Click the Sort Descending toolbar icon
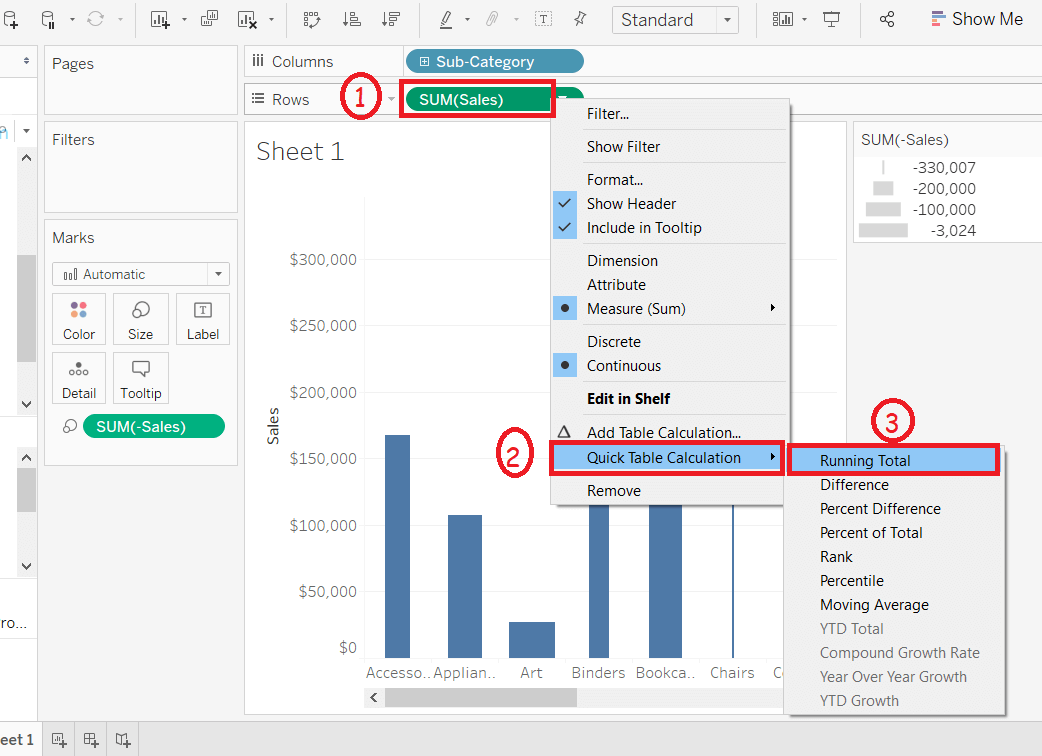This screenshot has height=756, width=1042. (391, 19)
